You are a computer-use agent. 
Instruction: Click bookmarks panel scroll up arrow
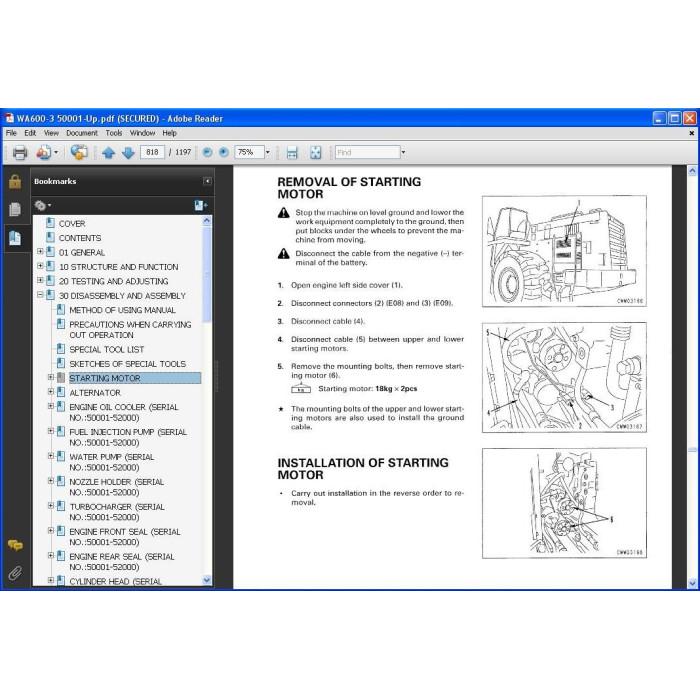[207, 221]
